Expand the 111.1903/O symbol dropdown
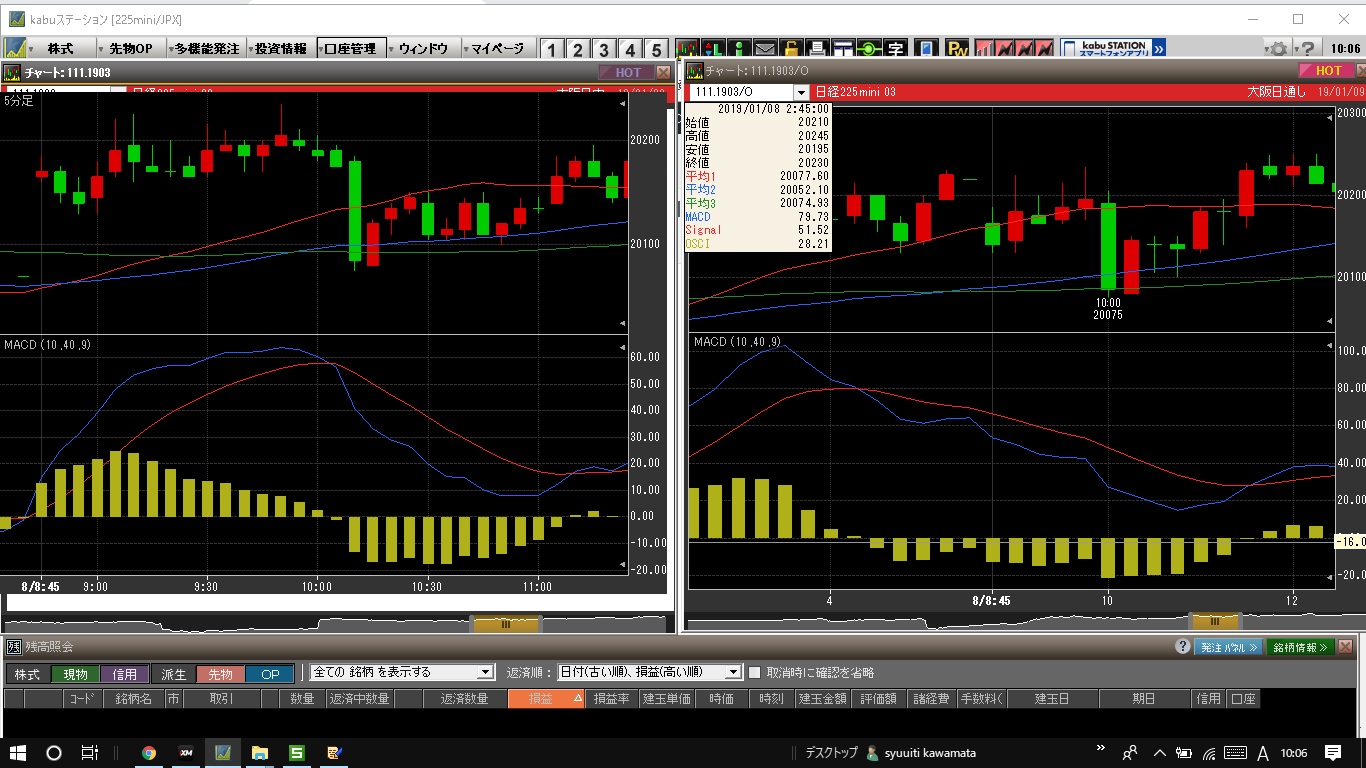 [x=801, y=92]
